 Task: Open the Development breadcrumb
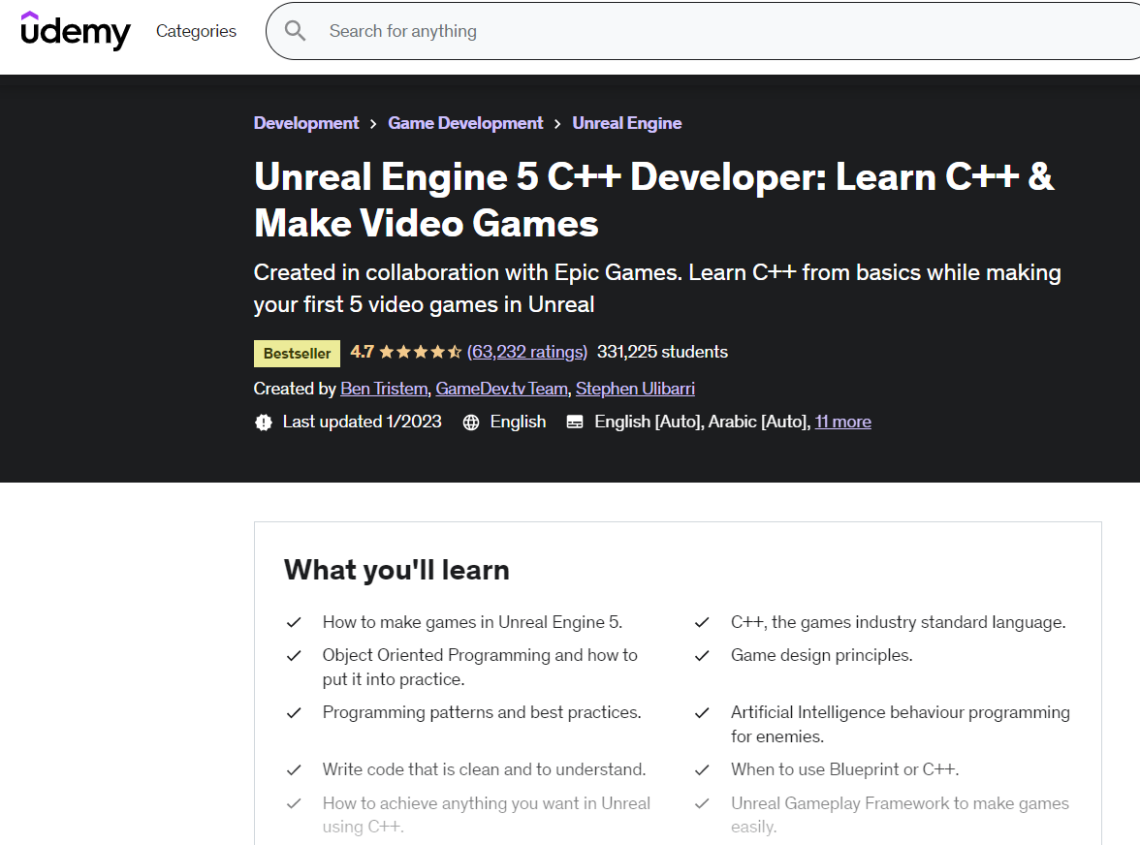[306, 123]
